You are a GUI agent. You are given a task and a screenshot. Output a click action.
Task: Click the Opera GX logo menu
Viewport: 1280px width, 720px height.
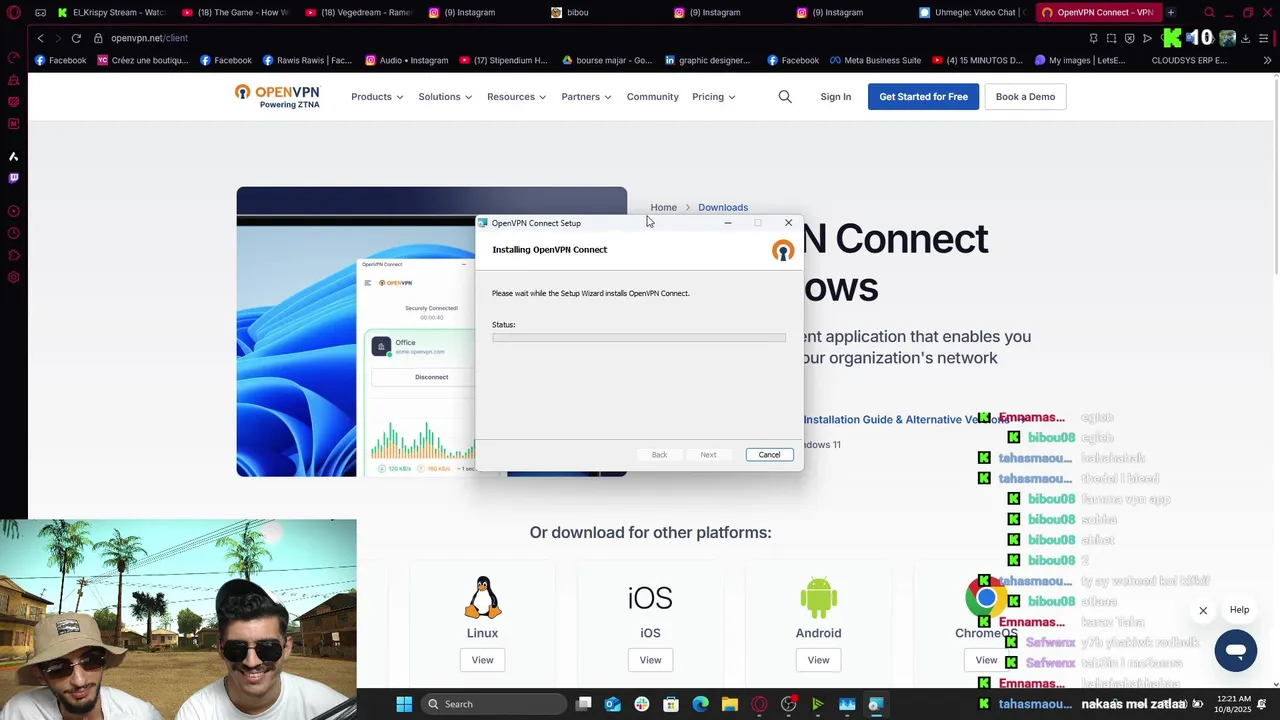click(x=13, y=13)
